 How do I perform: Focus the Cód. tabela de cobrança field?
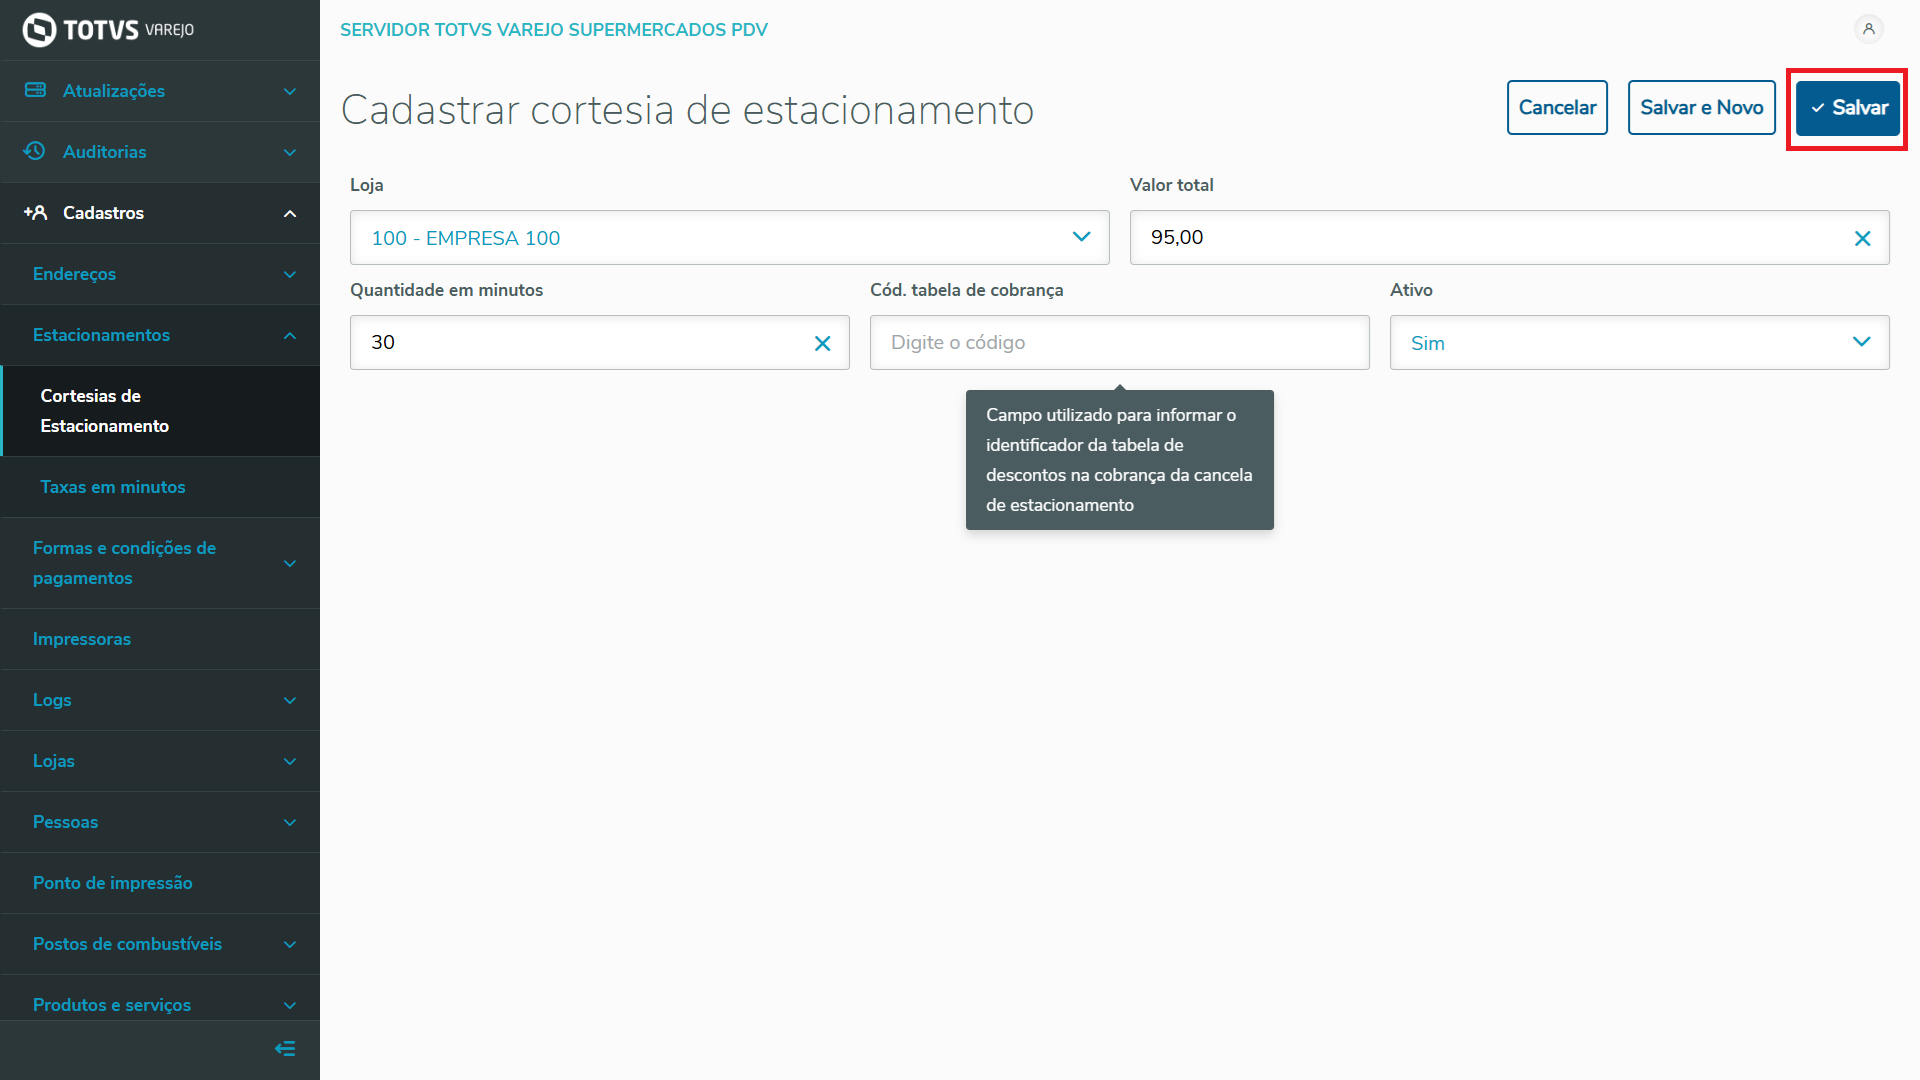(x=1118, y=343)
